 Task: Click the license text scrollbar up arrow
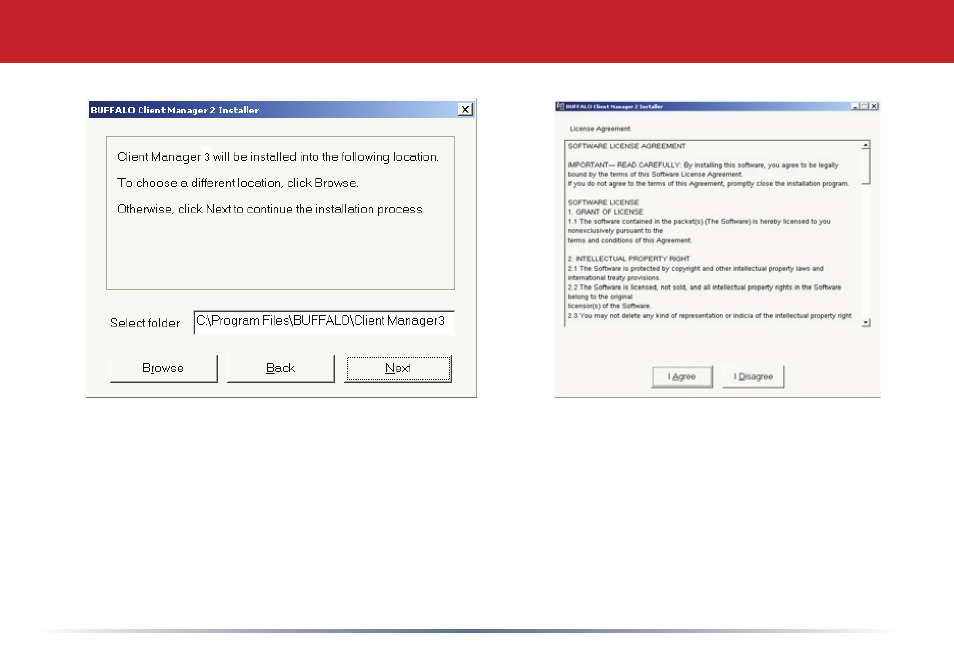click(865, 145)
